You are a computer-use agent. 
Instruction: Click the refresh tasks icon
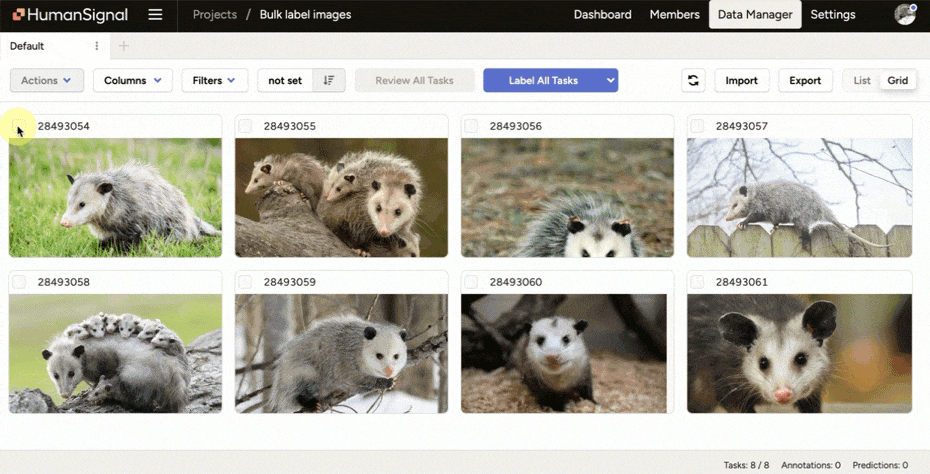[x=693, y=81]
